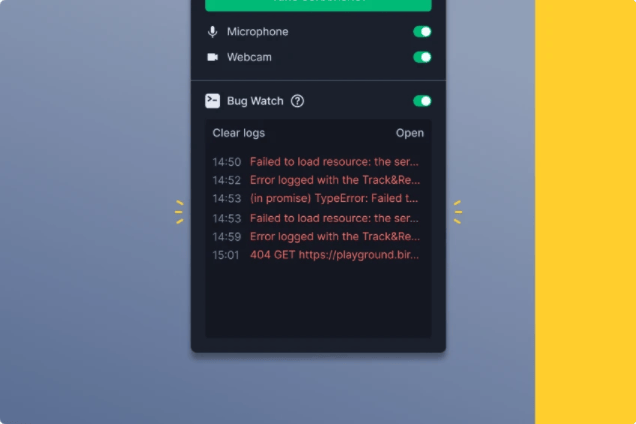Select the 15:01 404 GET playground log
Viewport: 636px width, 424px height.
[x=316, y=255]
